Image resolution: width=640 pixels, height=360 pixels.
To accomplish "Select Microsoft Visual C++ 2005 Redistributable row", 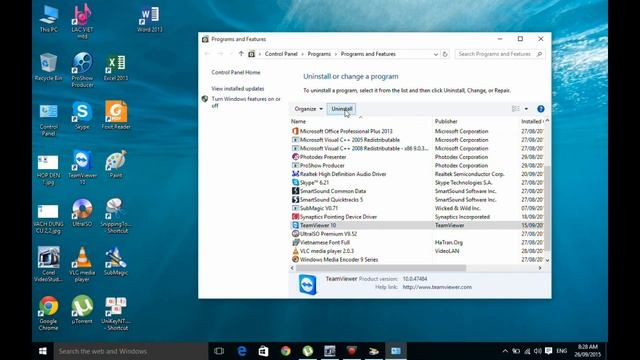I will pos(416,140).
